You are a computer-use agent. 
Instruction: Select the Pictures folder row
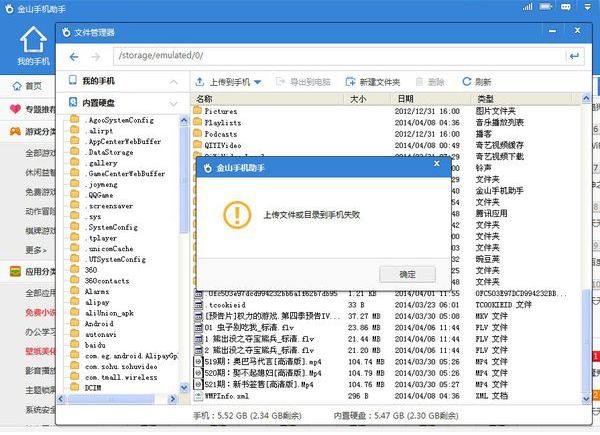click(386, 111)
